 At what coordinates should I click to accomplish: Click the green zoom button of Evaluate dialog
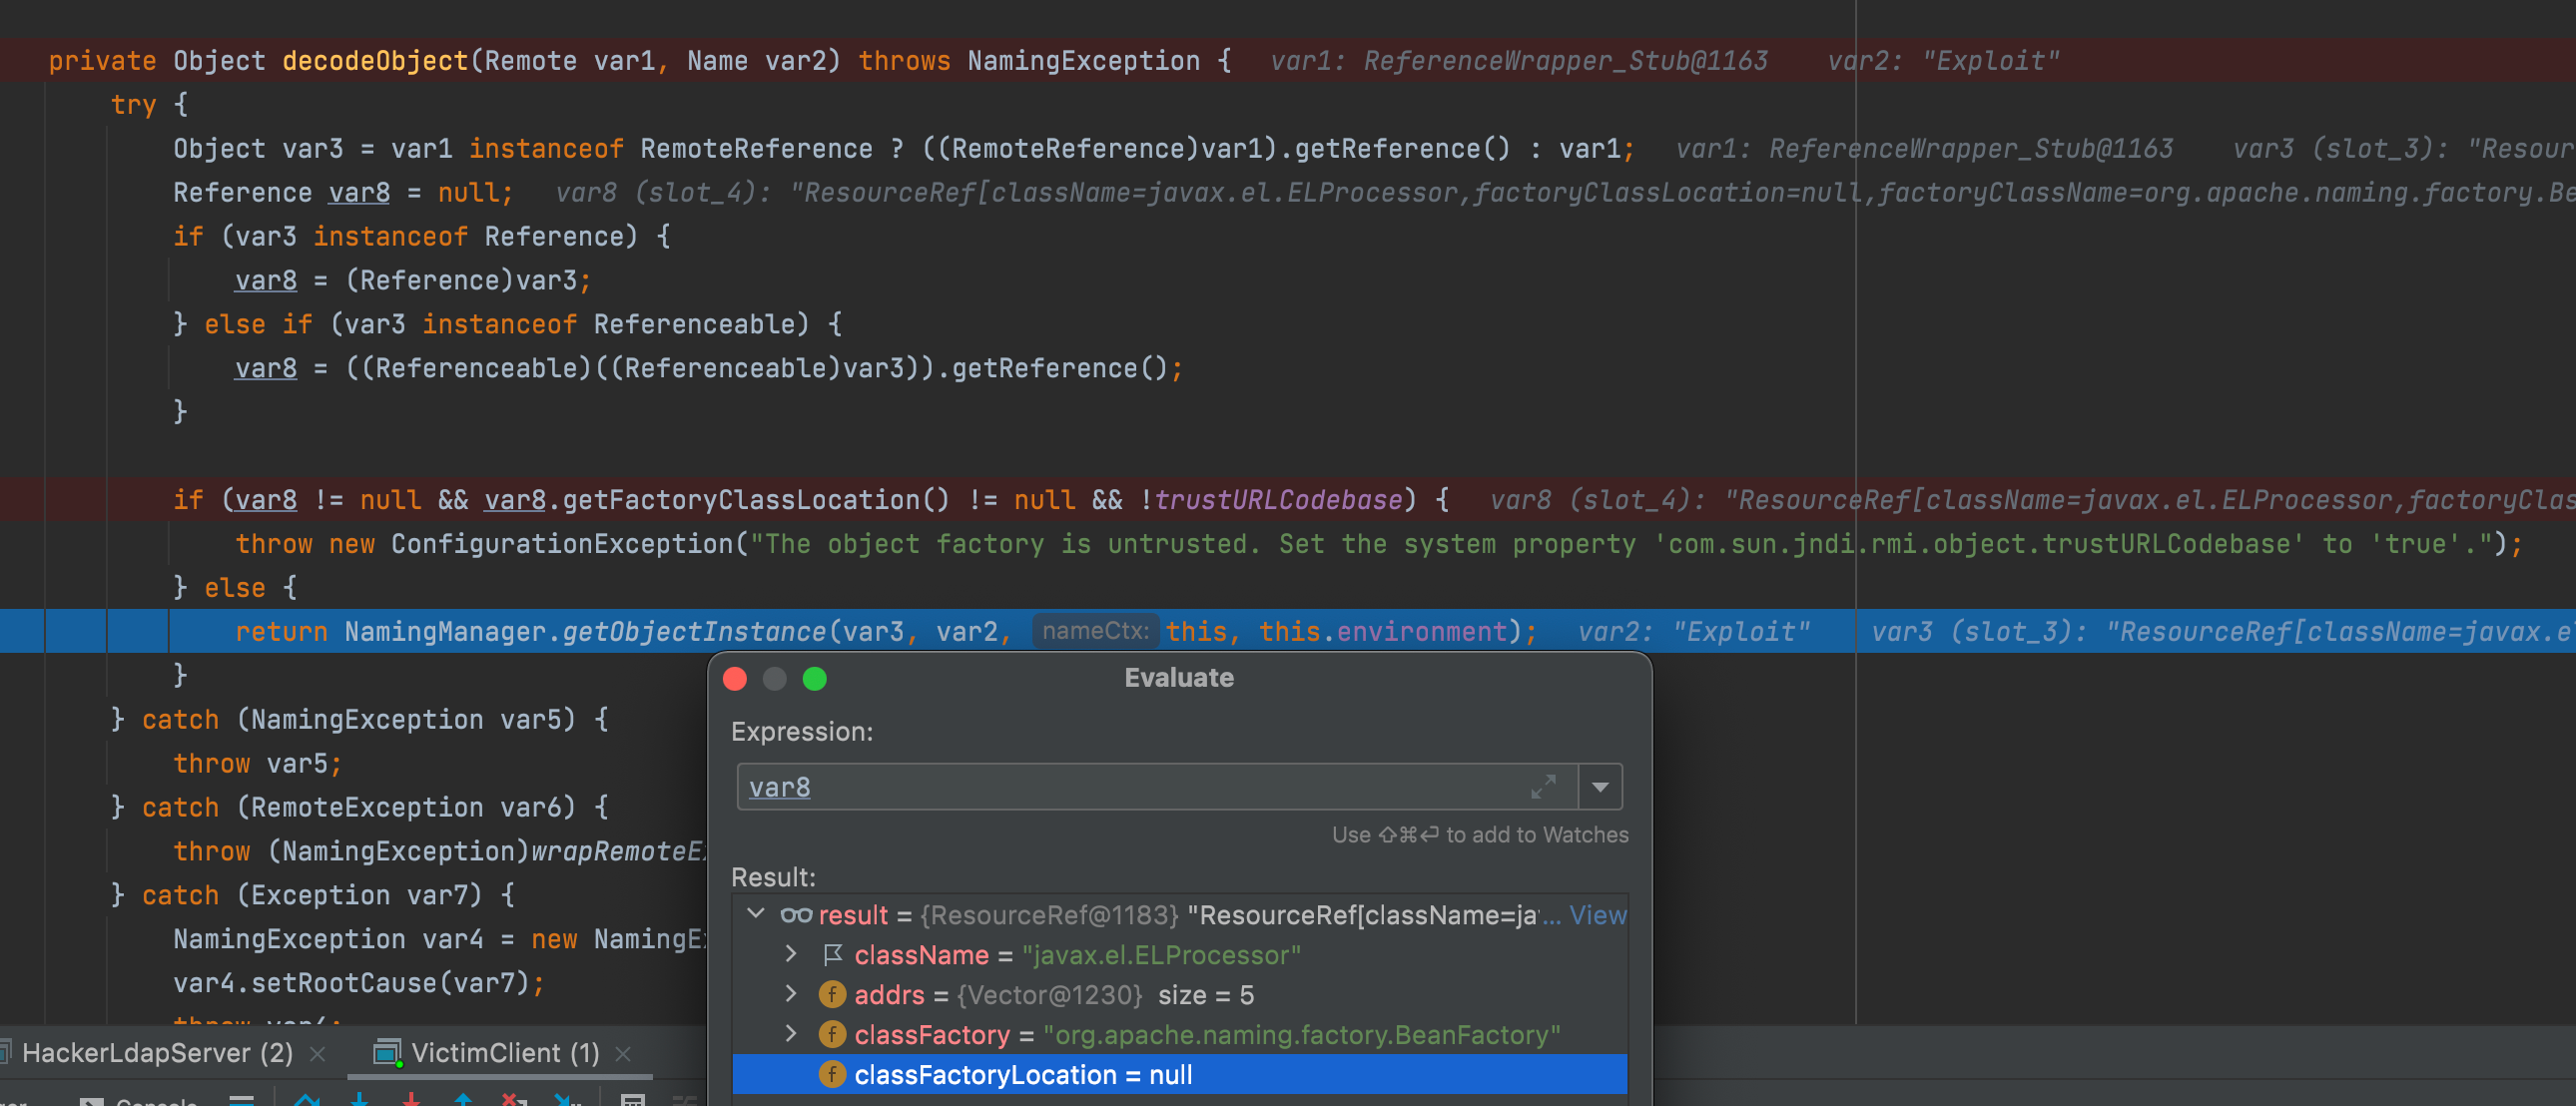pos(815,679)
